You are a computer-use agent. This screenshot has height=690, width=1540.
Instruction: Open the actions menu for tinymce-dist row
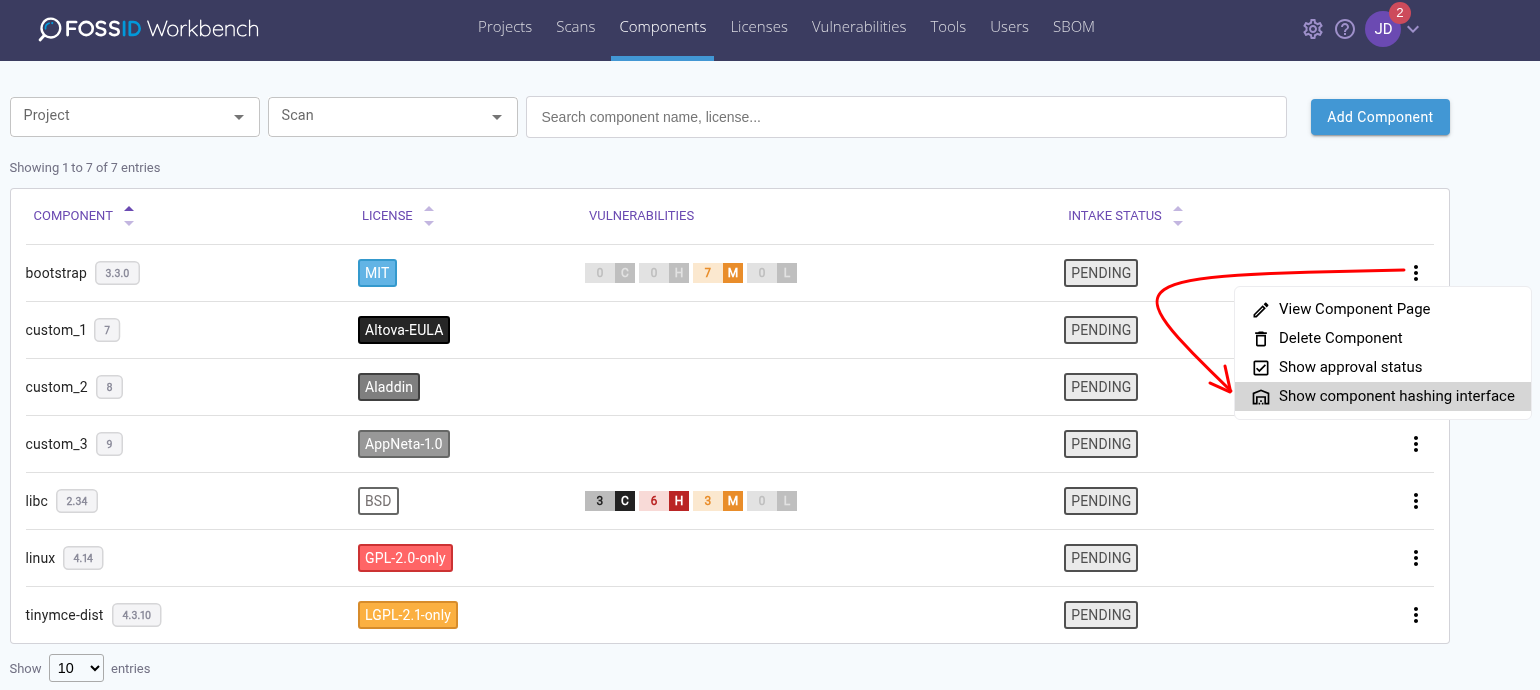pyautogui.click(x=1416, y=615)
